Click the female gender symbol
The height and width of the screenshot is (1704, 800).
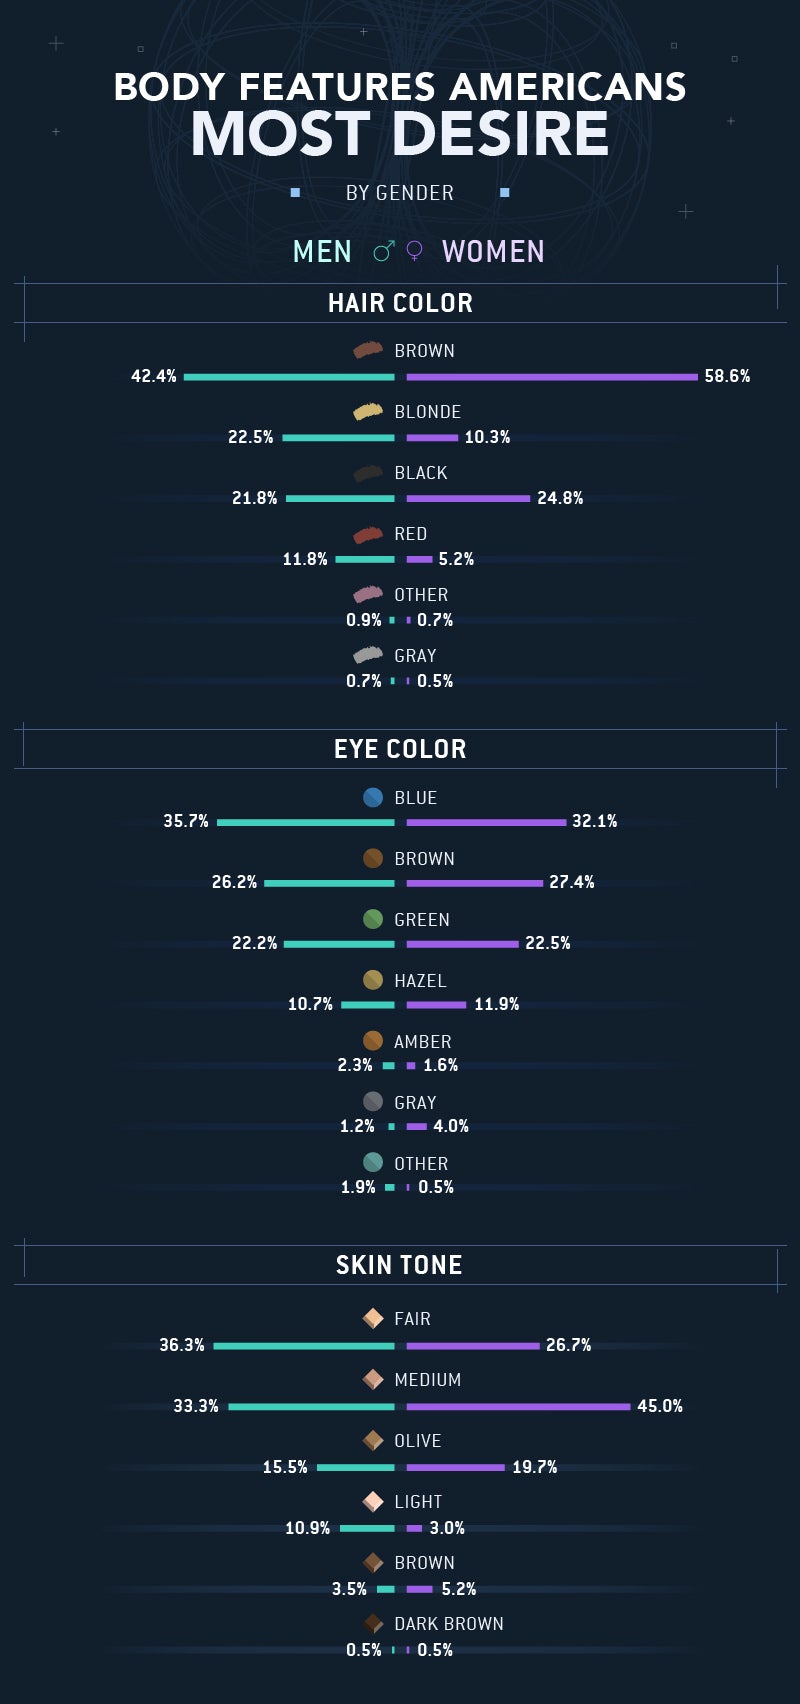pyautogui.click(x=414, y=251)
